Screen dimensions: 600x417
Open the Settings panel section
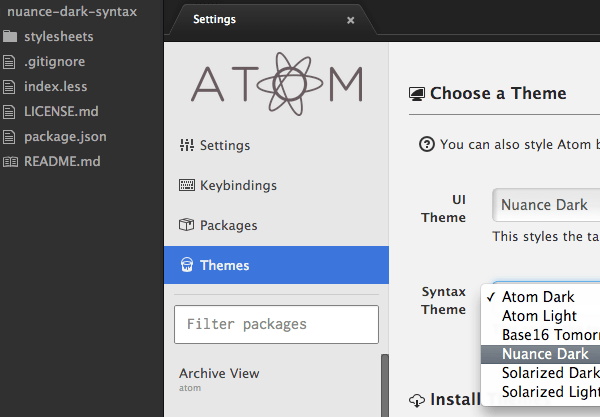[225, 145]
